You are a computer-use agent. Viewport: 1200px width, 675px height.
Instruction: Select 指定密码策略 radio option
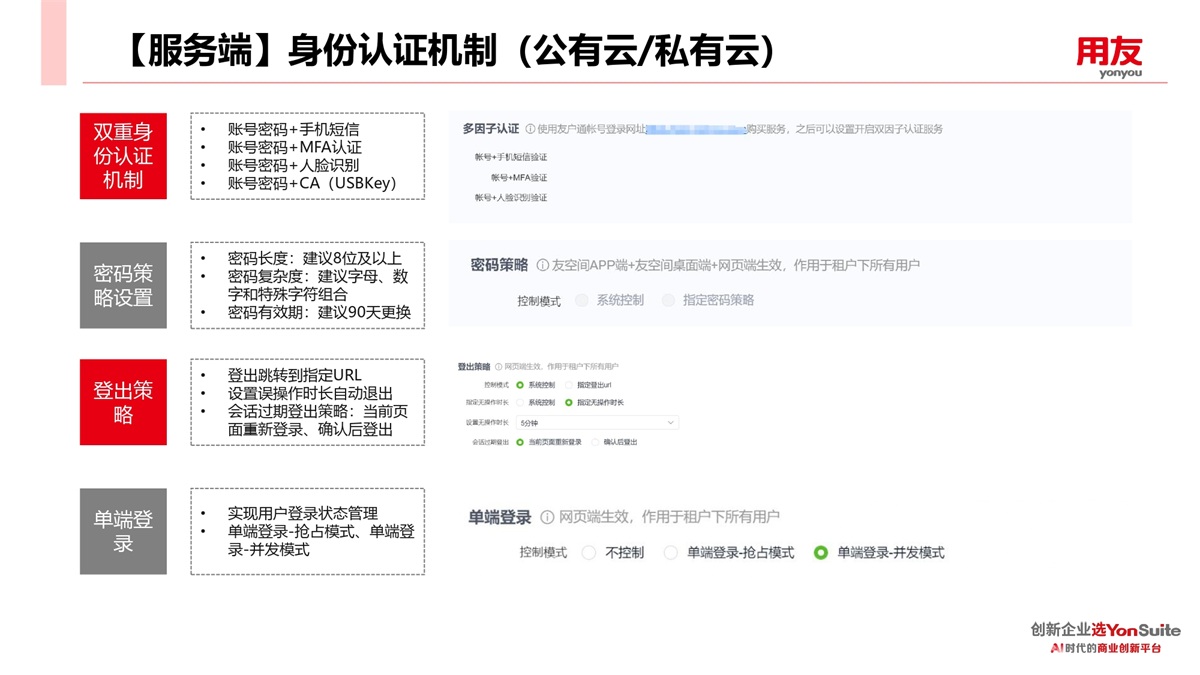[668, 300]
